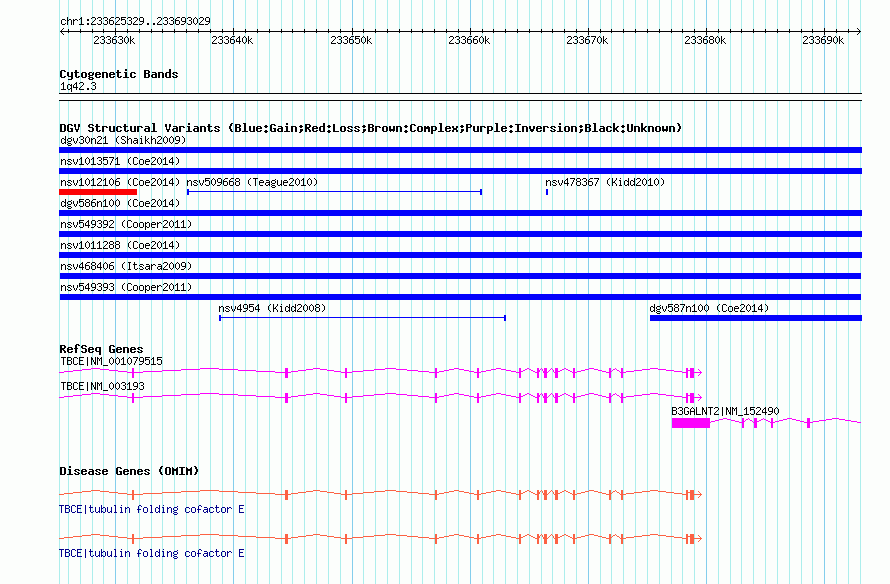Select the Cytogenetic Bands track title
The image size is (890, 584).
[119, 74]
